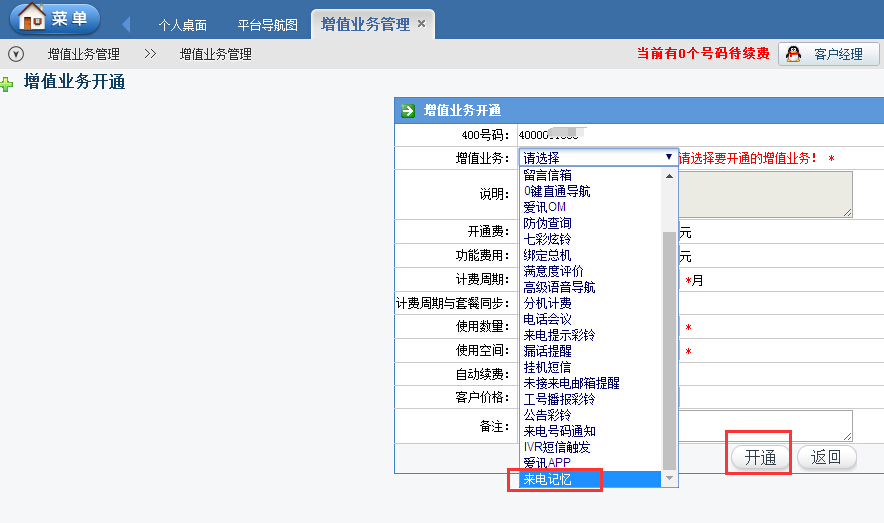Click the QQ penguin icon for 客户经理
This screenshot has height=523, width=884.
[792, 54]
